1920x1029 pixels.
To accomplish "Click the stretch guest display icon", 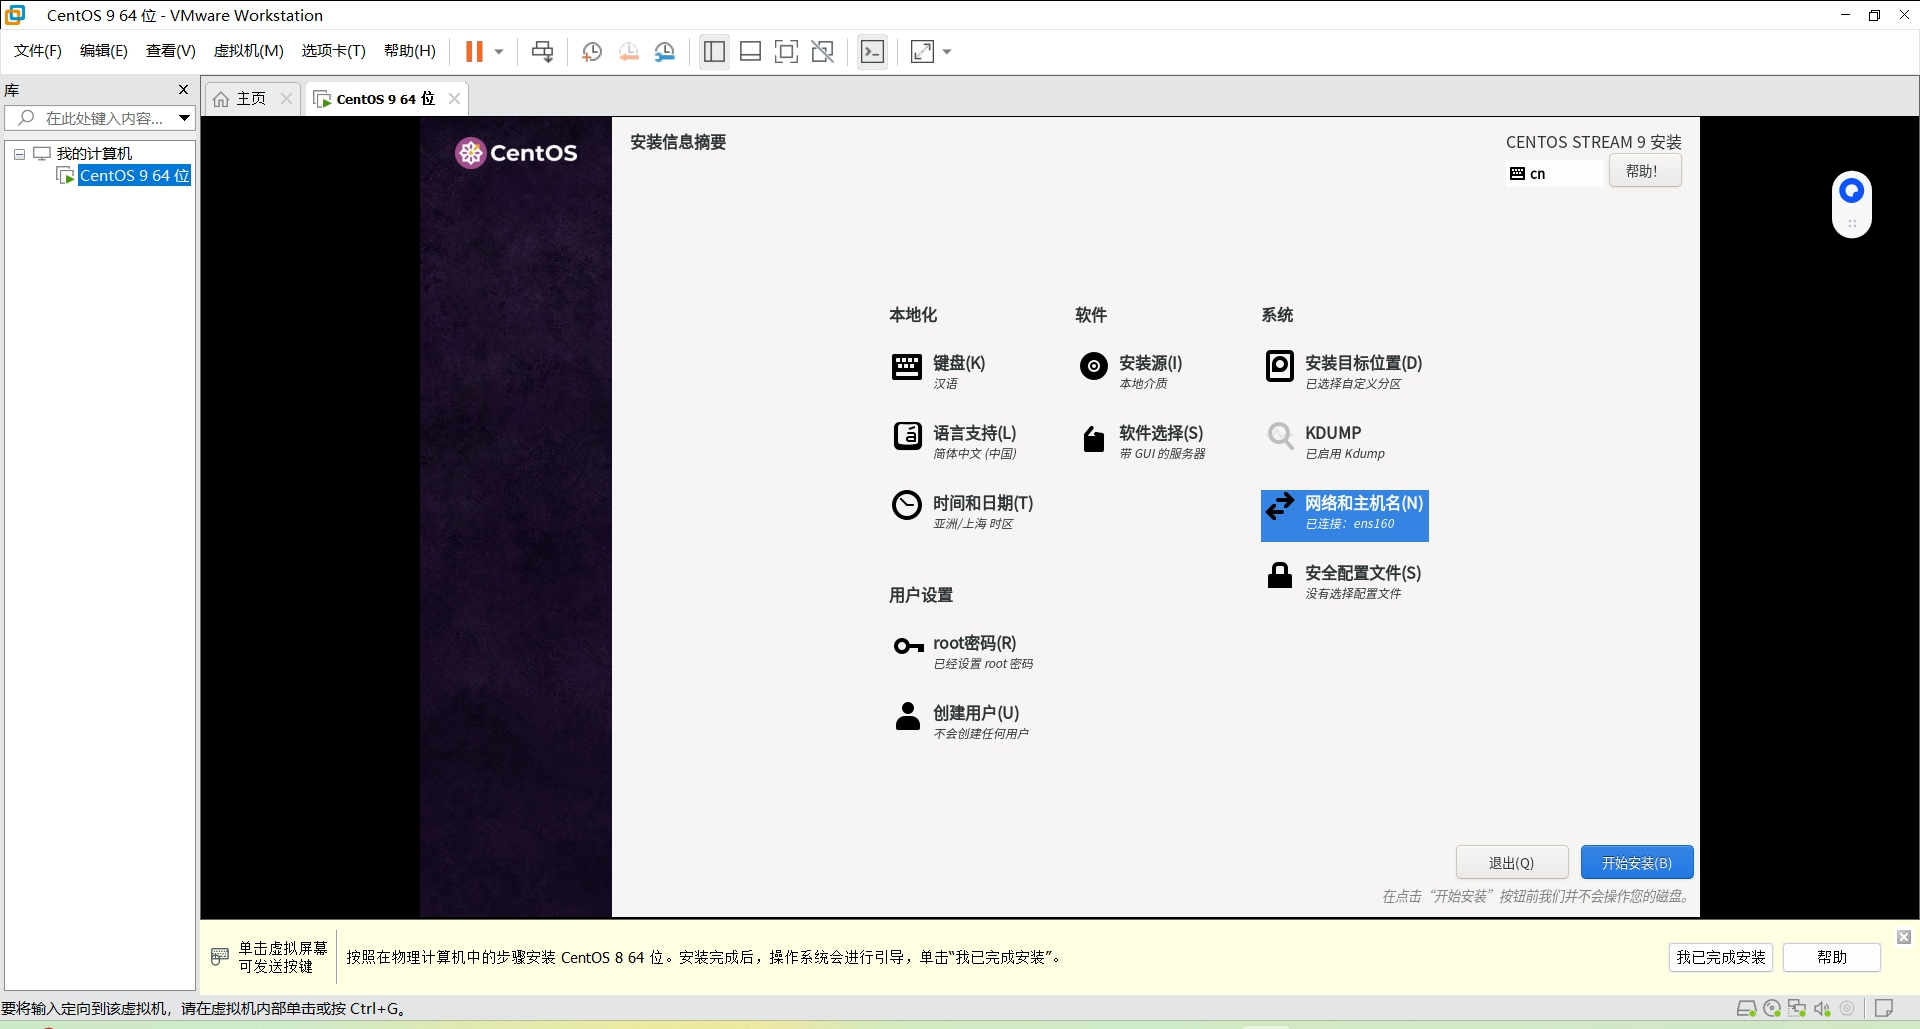I will (x=922, y=52).
